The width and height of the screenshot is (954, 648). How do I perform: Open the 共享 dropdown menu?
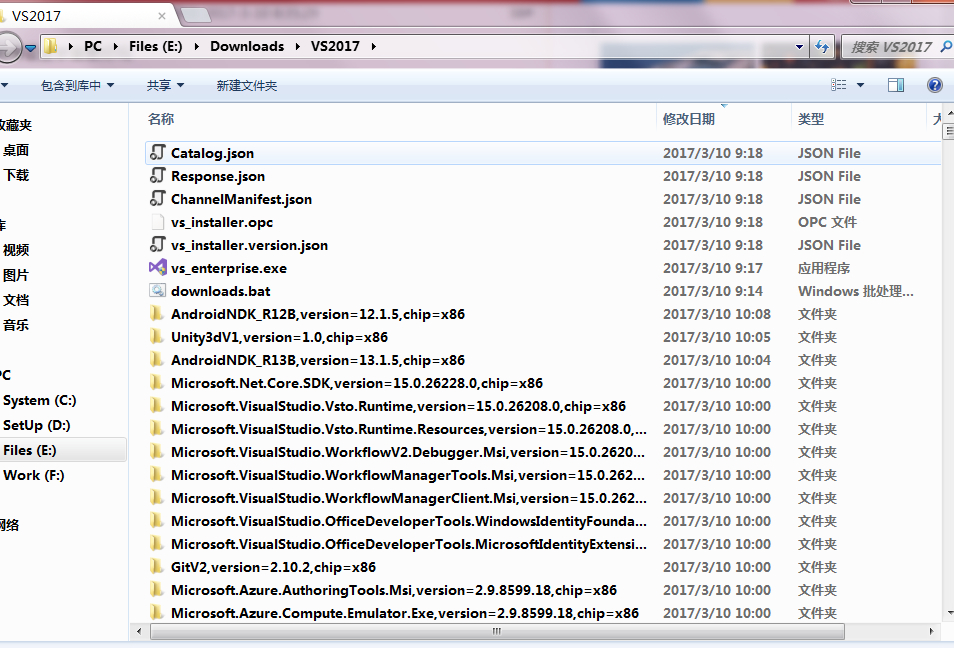(165, 85)
